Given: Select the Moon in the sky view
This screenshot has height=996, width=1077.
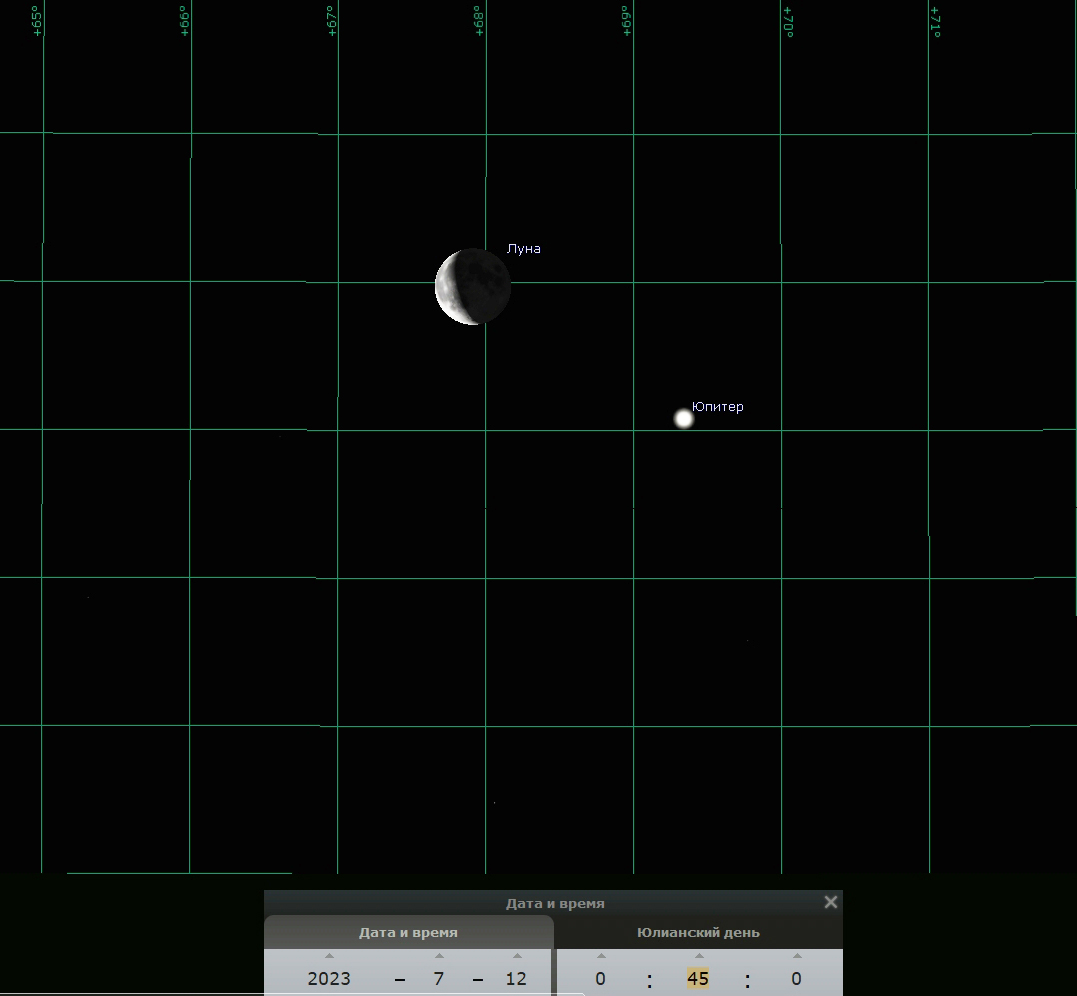Looking at the screenshot, I should [x=473, y=286].
